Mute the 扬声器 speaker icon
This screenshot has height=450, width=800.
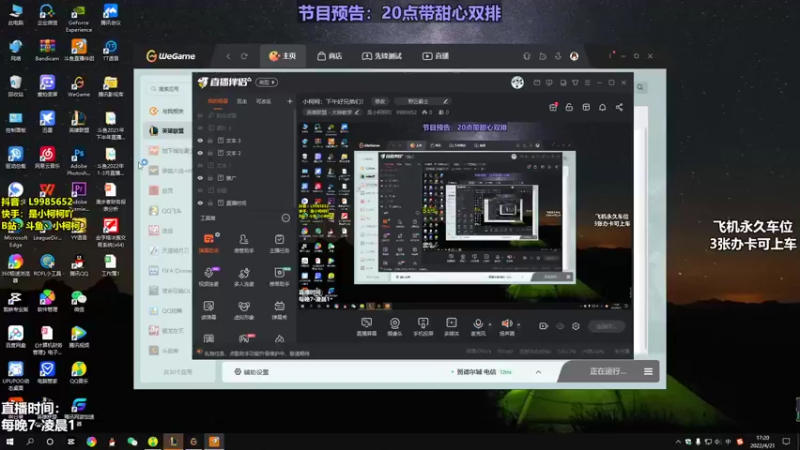coord(507,327)
